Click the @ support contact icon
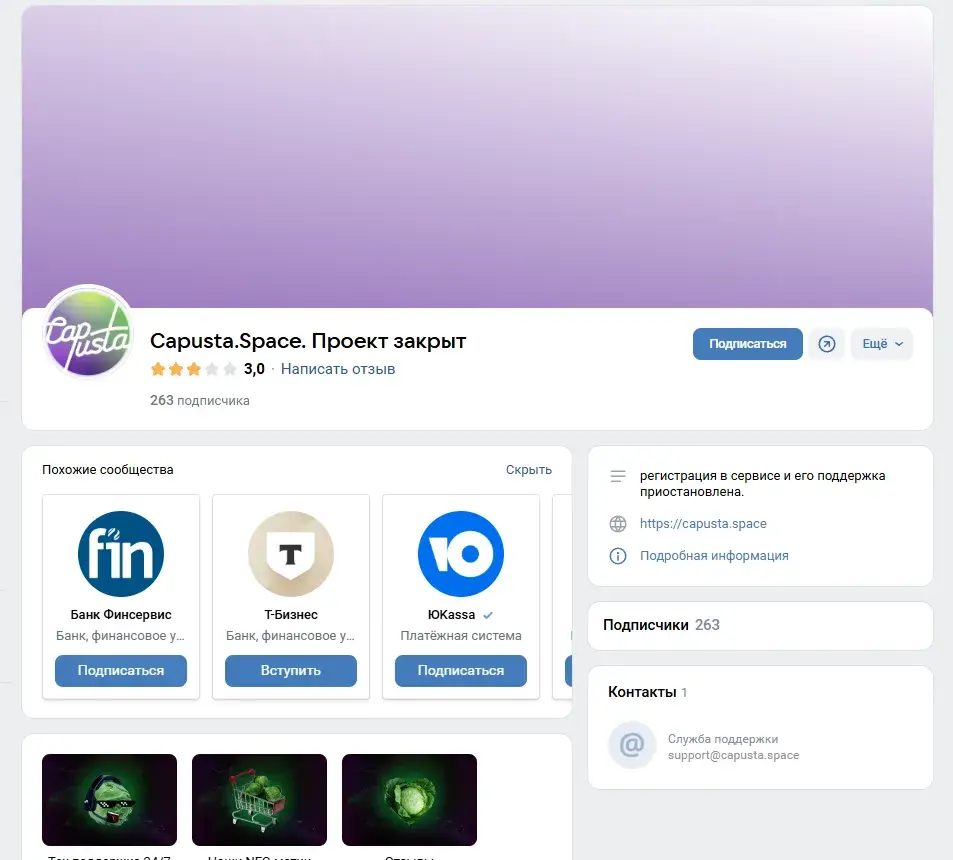953x860 pixels. (632, 745)
